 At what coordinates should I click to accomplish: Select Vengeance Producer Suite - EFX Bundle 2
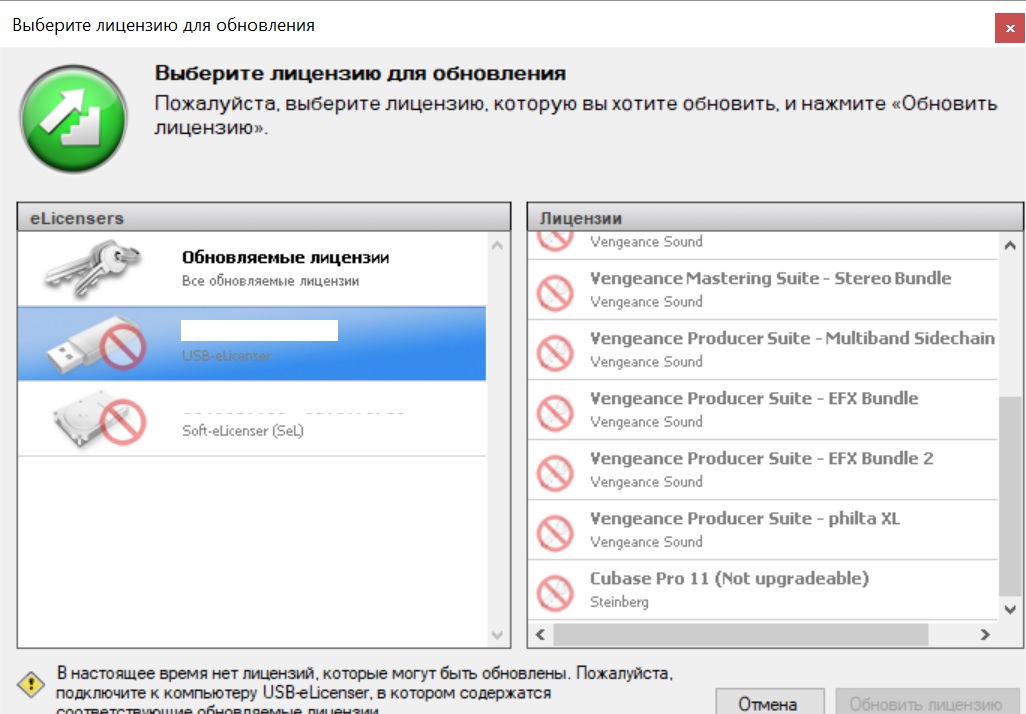click(763, 470)
